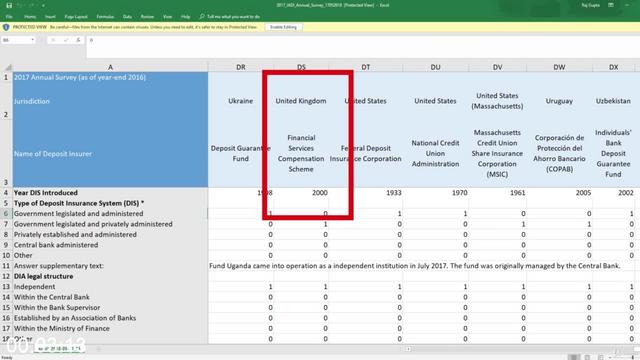The image size is (640, 360).
Task: Click the Raj Gupta account name
Action: [x=590, y=5]
